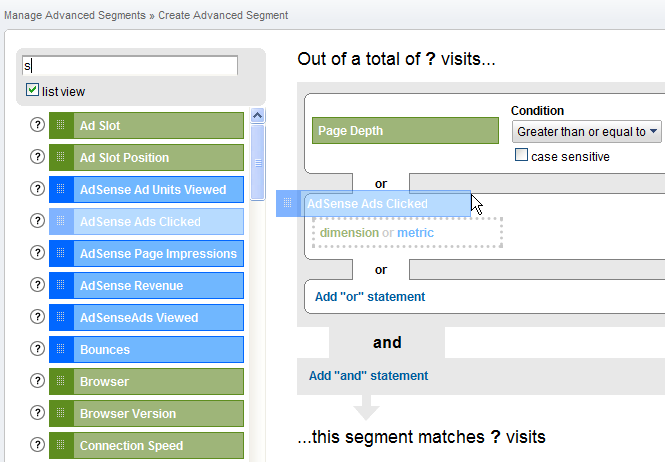This screenshot has height=462, width=665.
Task: Open help for Ad Slot
Action: 37,125
